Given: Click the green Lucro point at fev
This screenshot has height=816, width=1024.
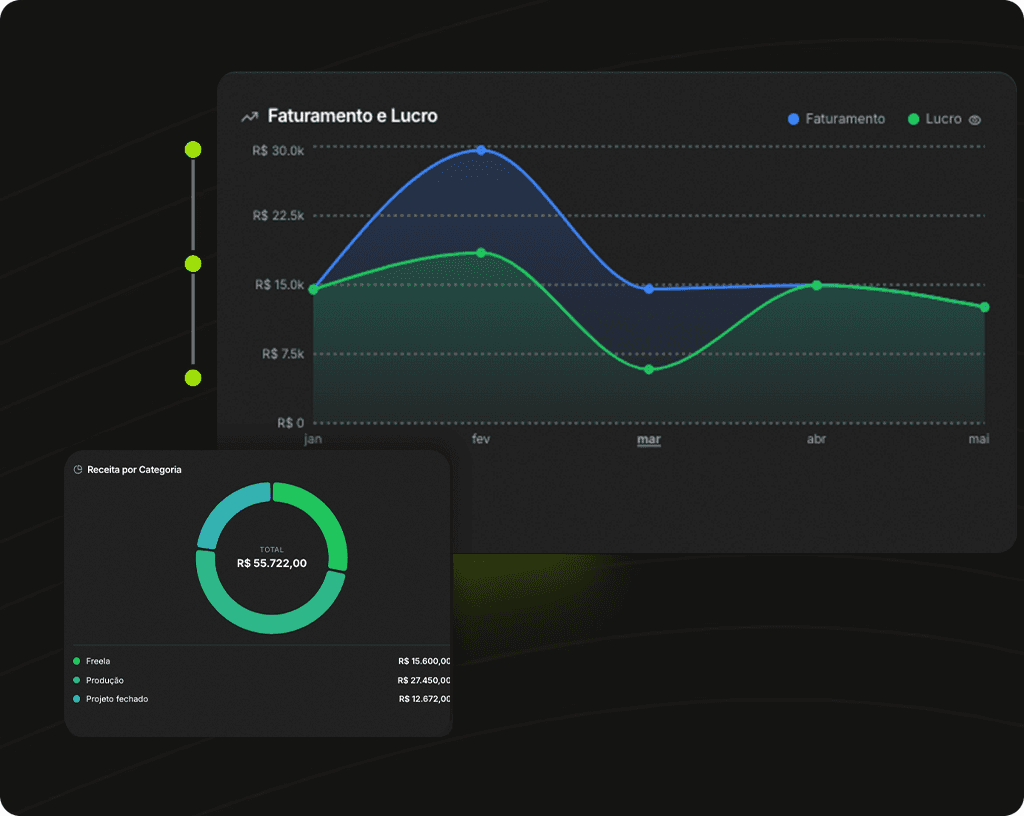Looking at the screenshot, I should click(481, 253).
